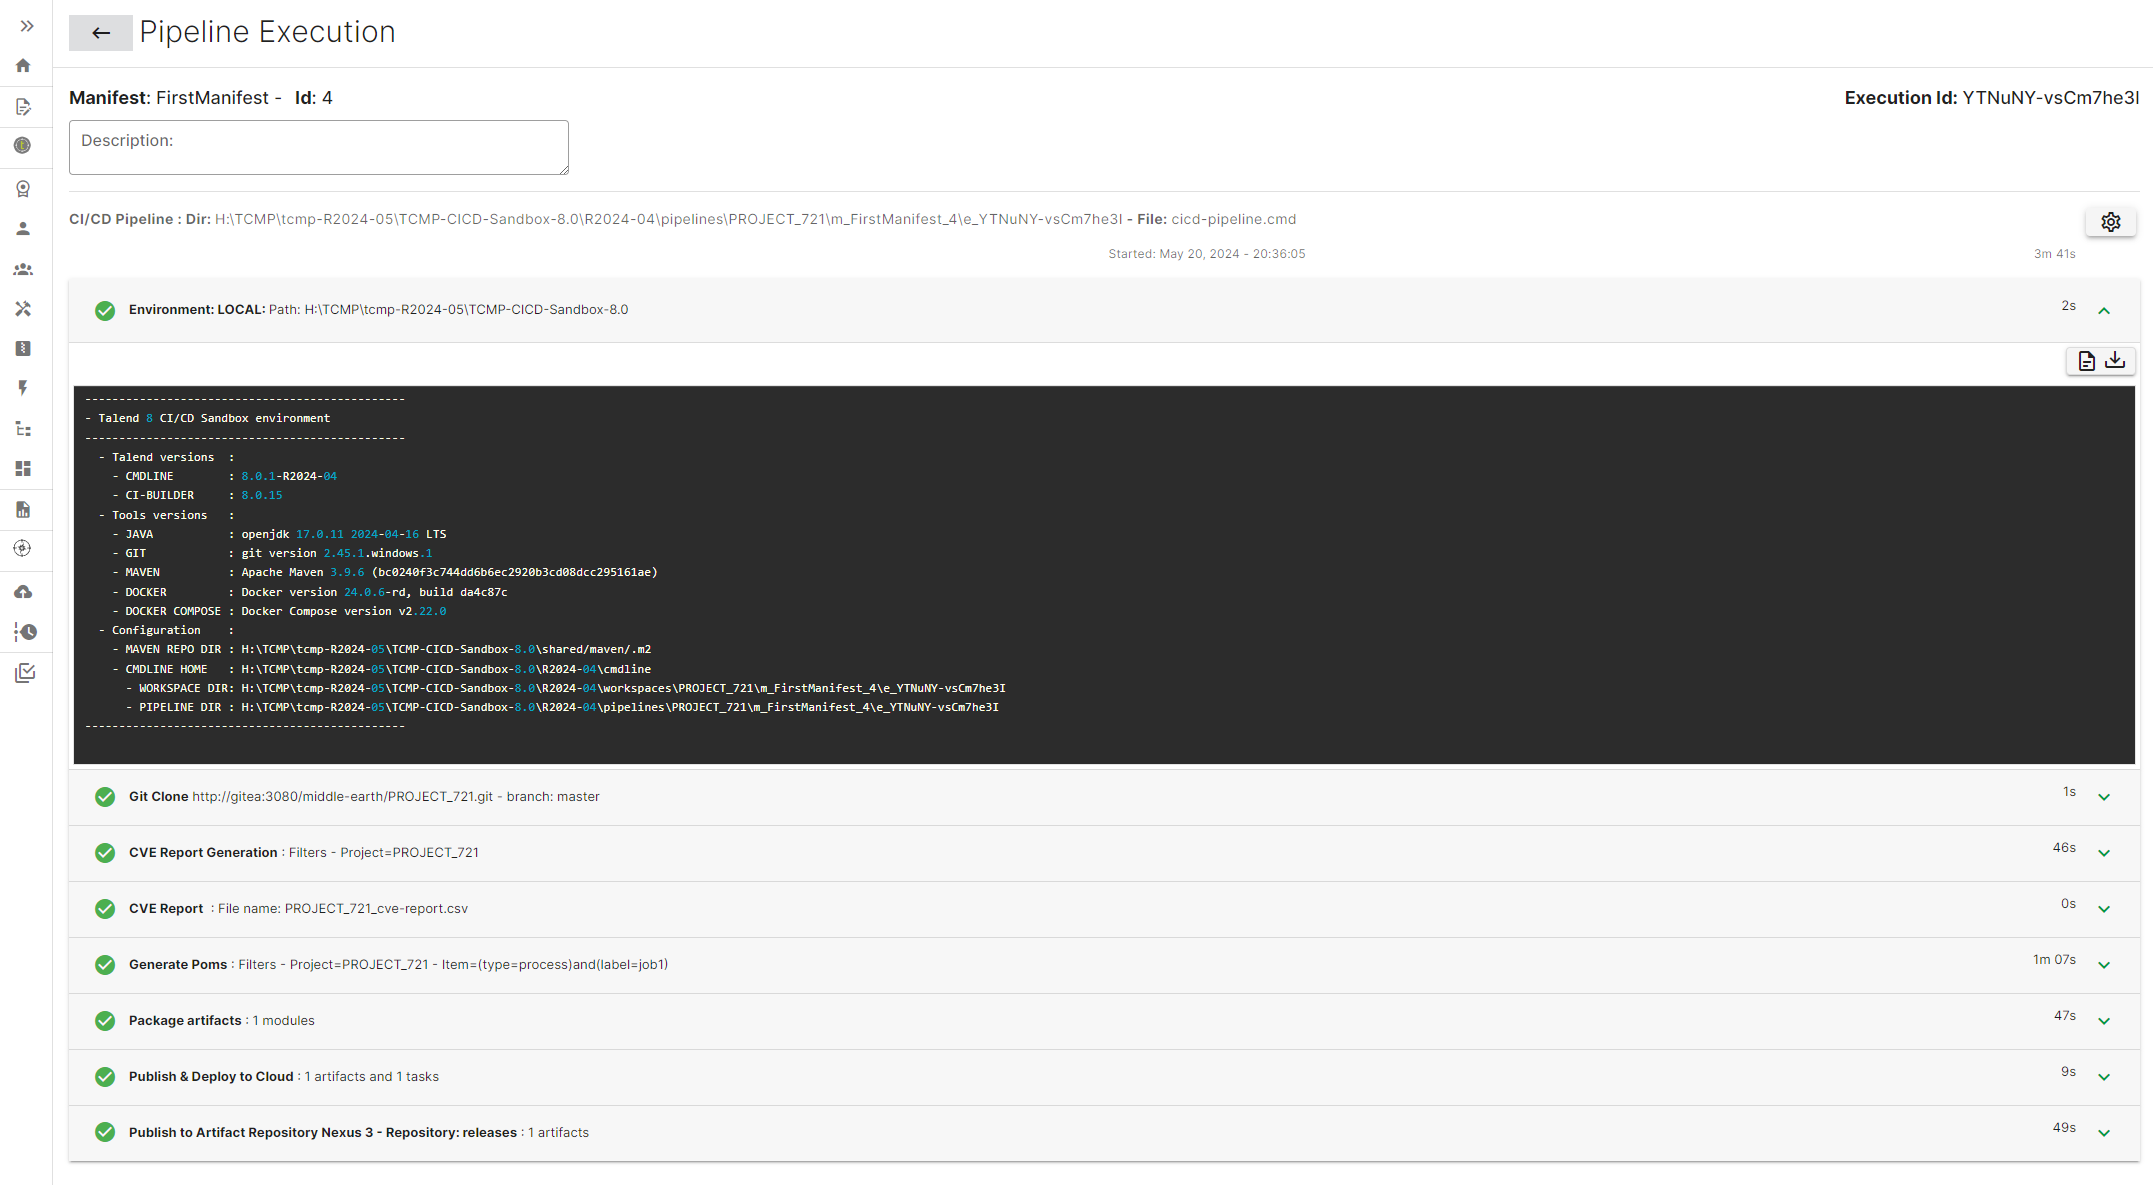The image size is (2153, 1185).
Task: Click the round green logo sidebar icon
Action: (23, 146)
